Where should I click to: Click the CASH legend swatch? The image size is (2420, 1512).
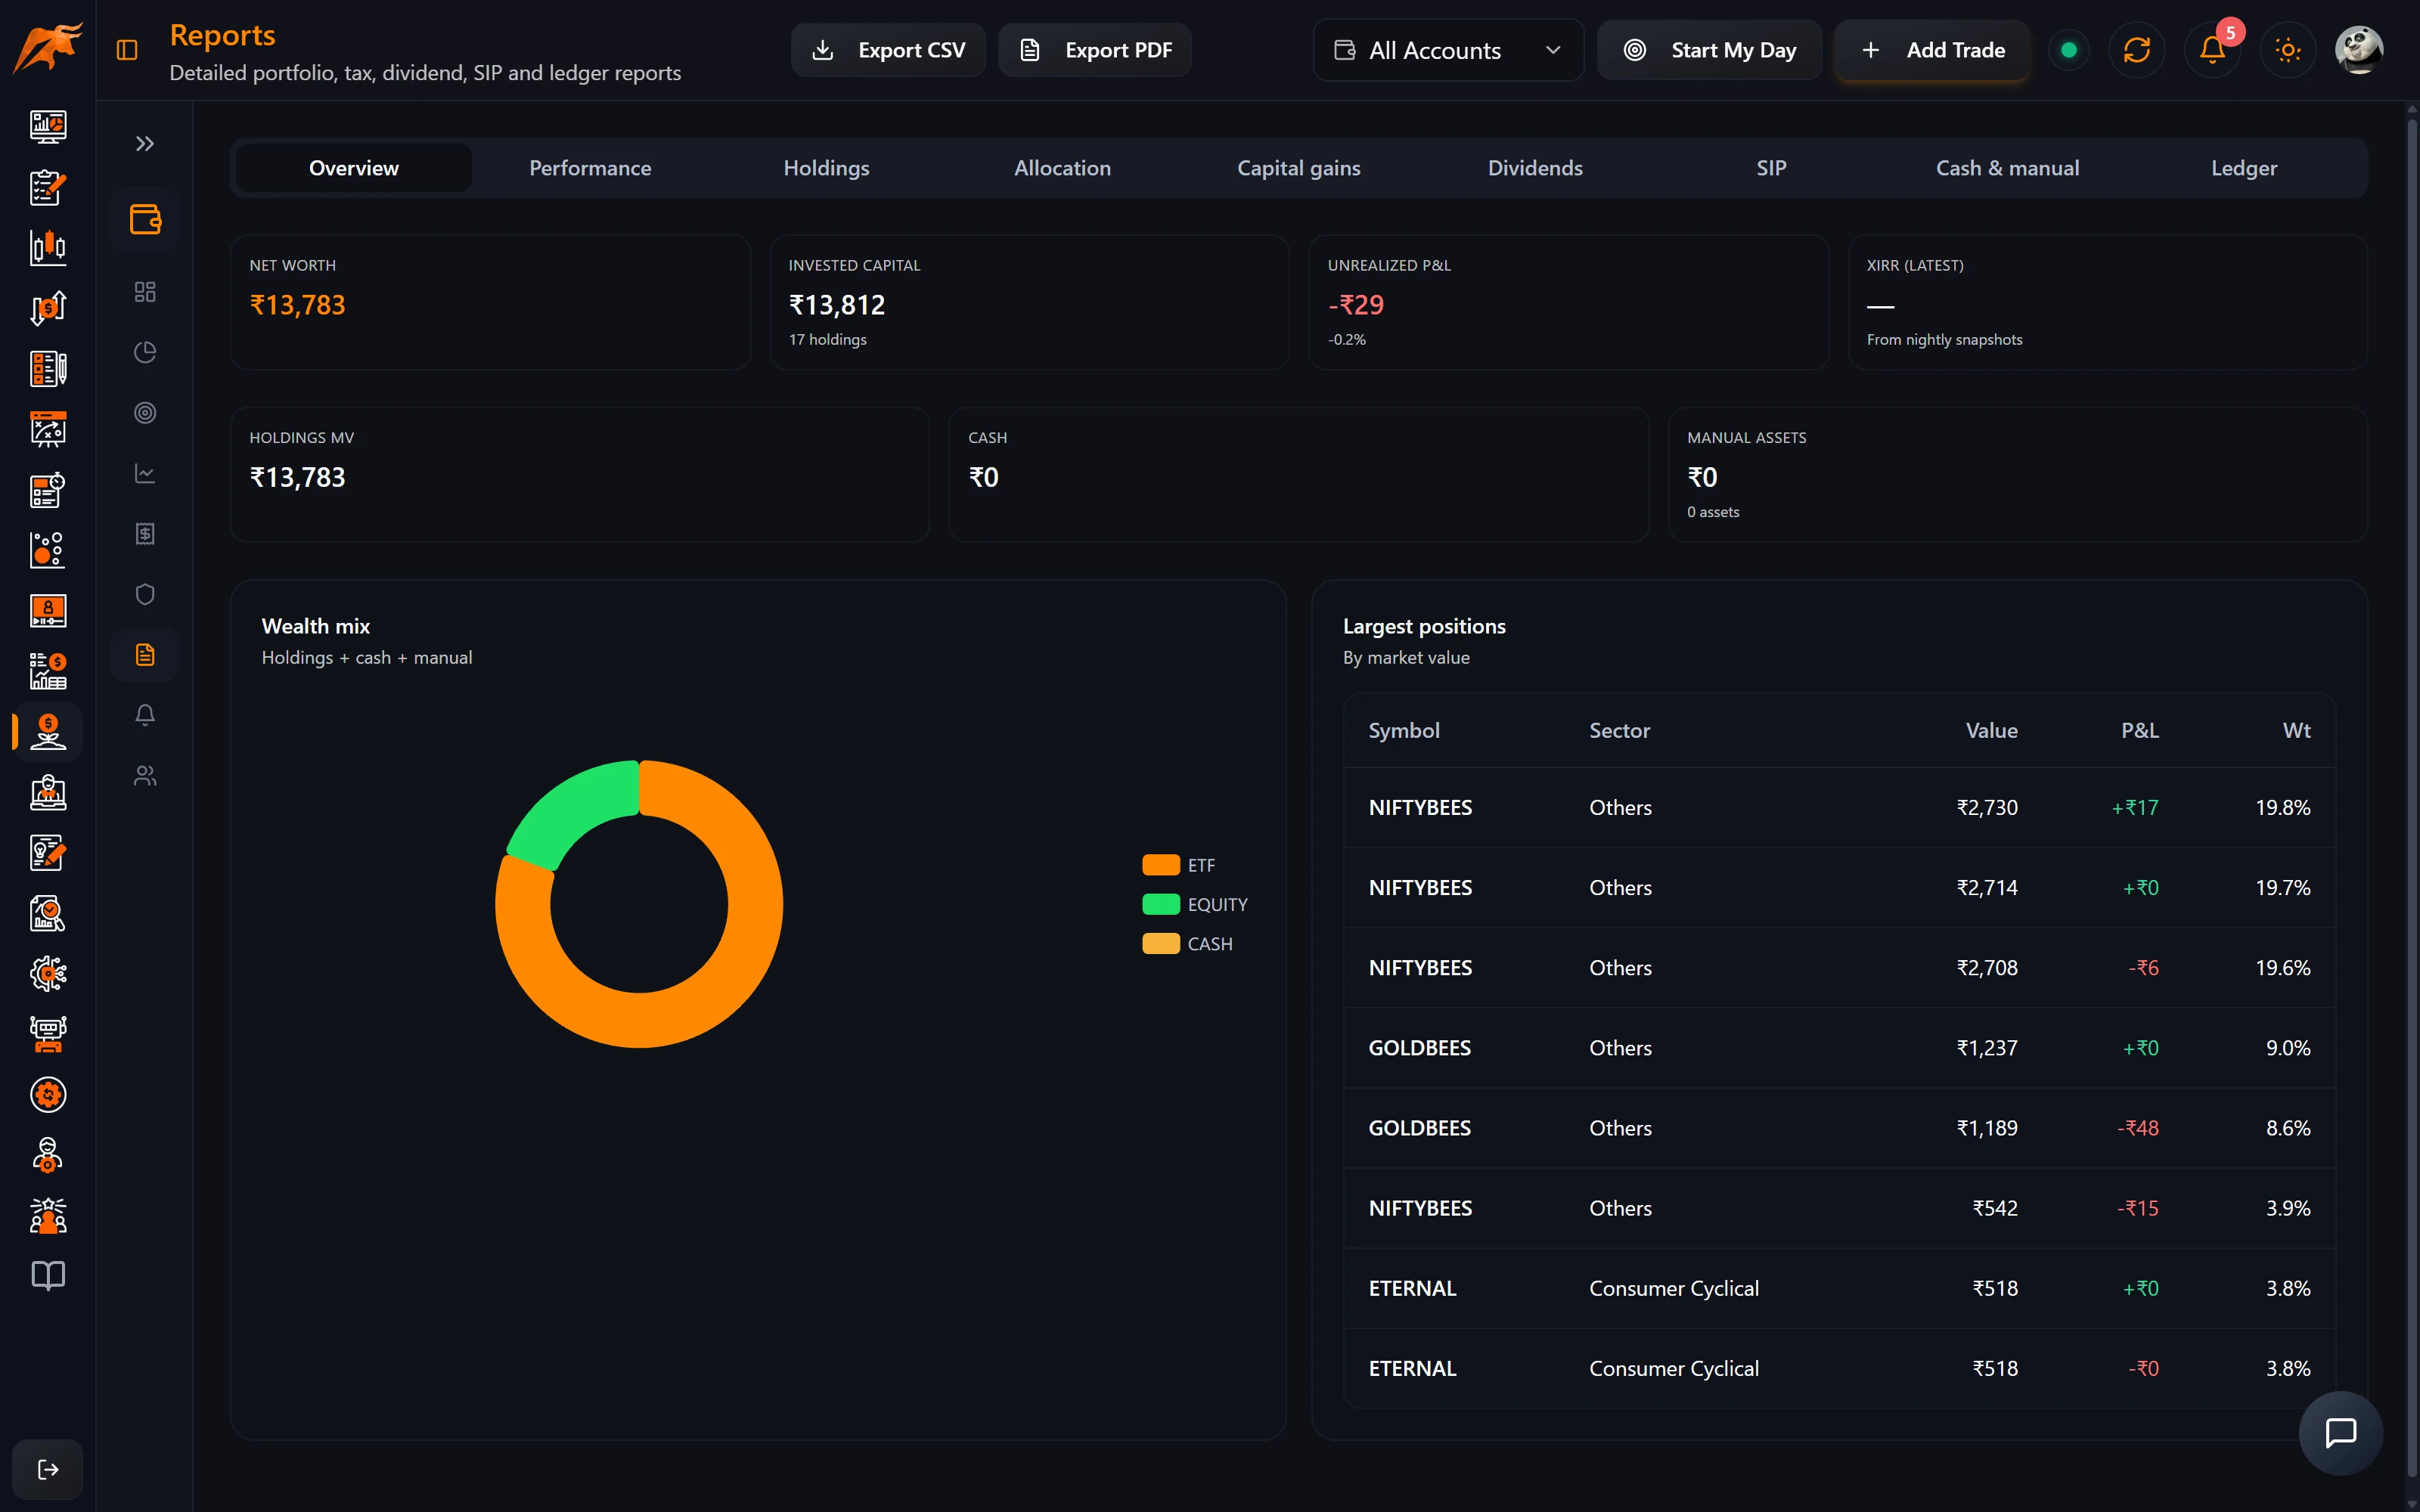point(1161,944)
